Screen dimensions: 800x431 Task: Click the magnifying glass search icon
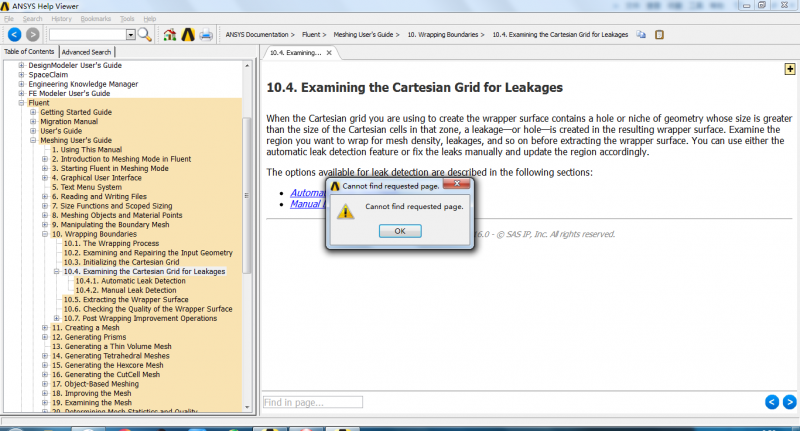pyautogui.click(x=145, y=35)
